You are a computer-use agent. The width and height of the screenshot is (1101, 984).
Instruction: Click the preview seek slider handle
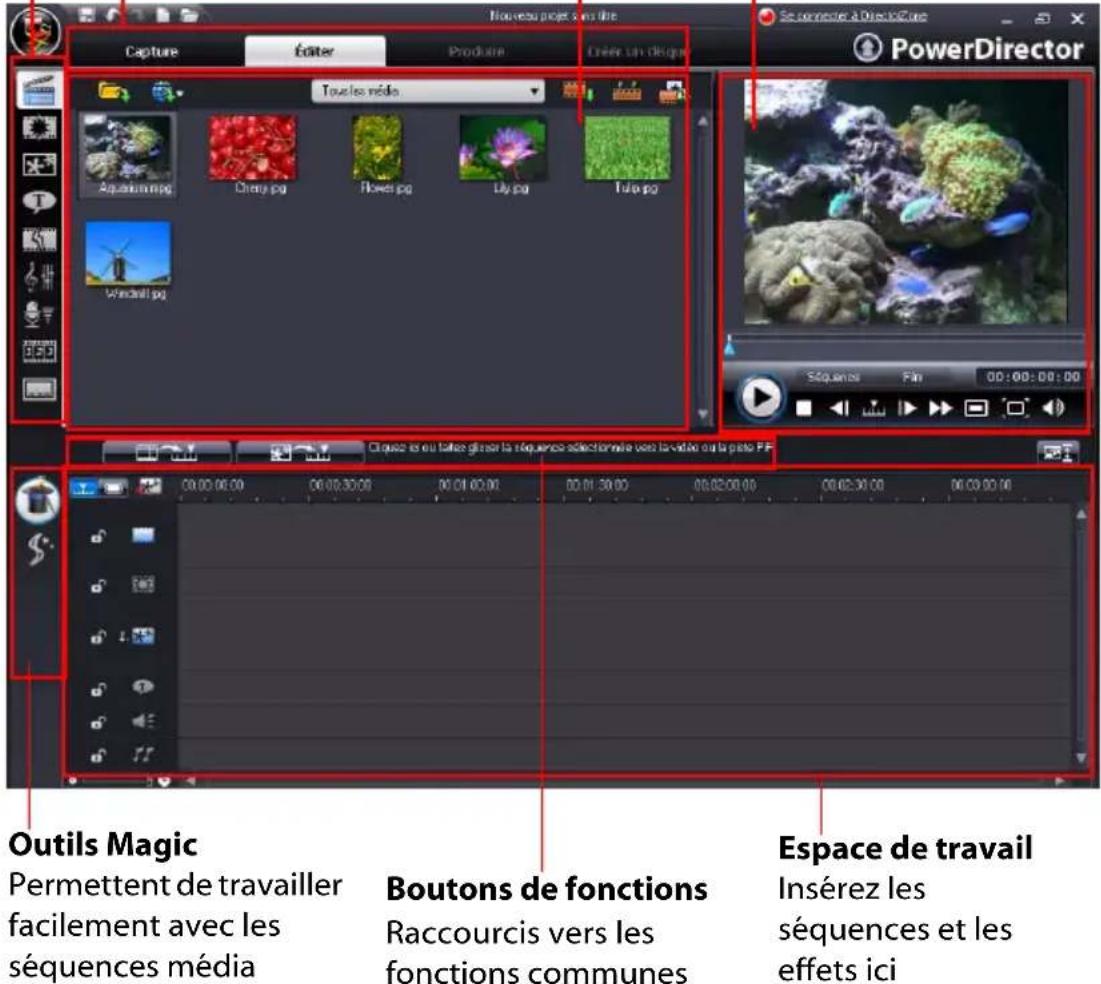[x=730, y=345]
